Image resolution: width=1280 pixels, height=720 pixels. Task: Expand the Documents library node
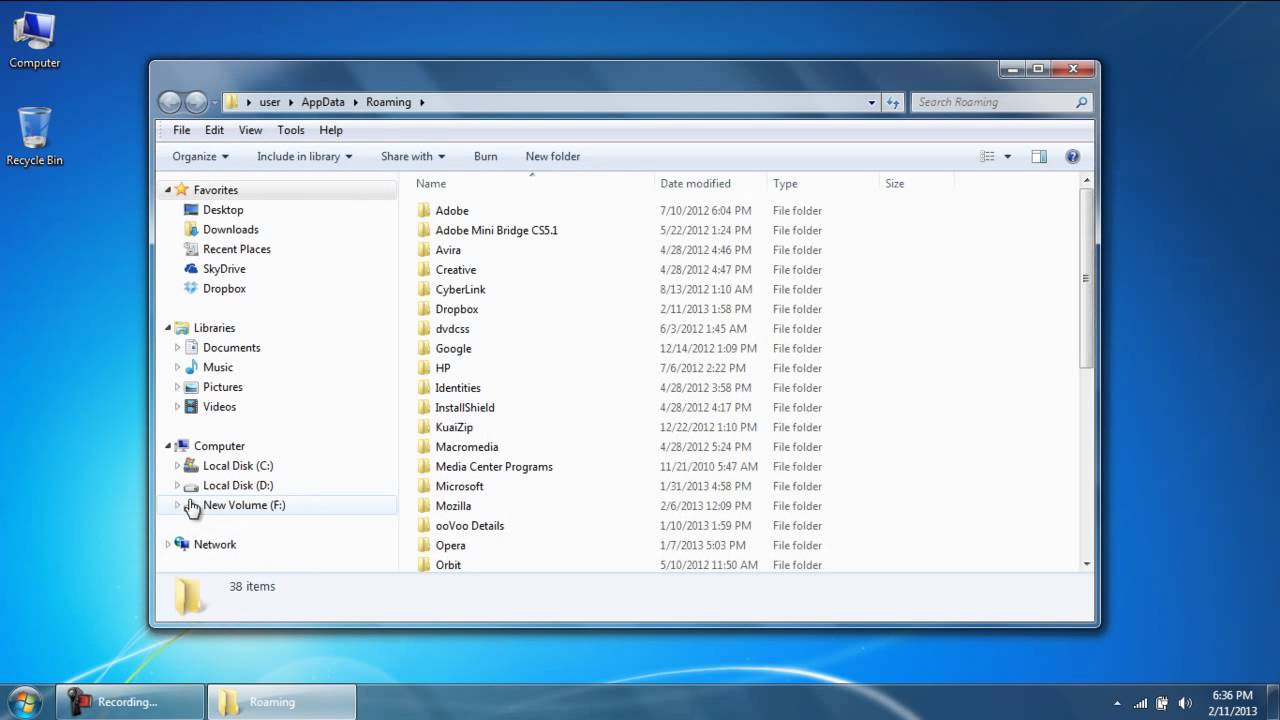pos(178,348)
